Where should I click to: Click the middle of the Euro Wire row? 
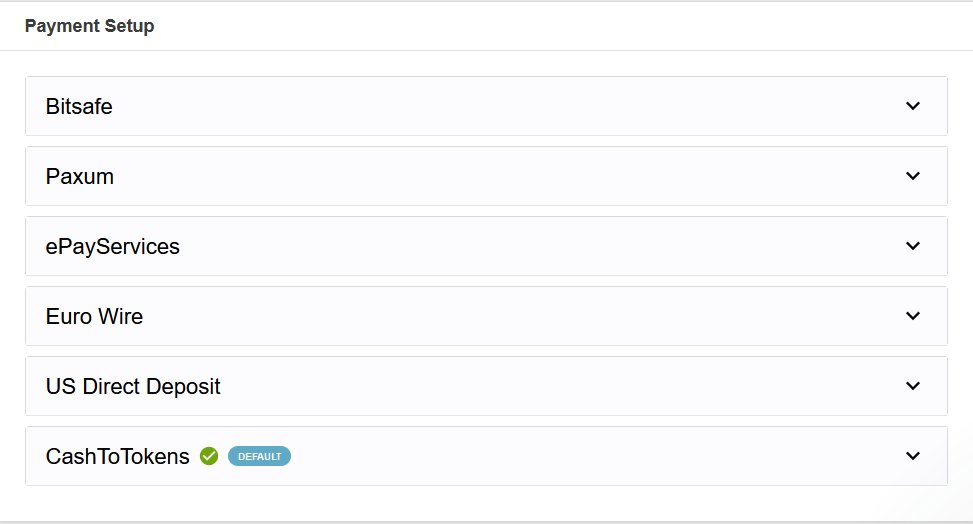pyautogui.click(x=486, y=316)
